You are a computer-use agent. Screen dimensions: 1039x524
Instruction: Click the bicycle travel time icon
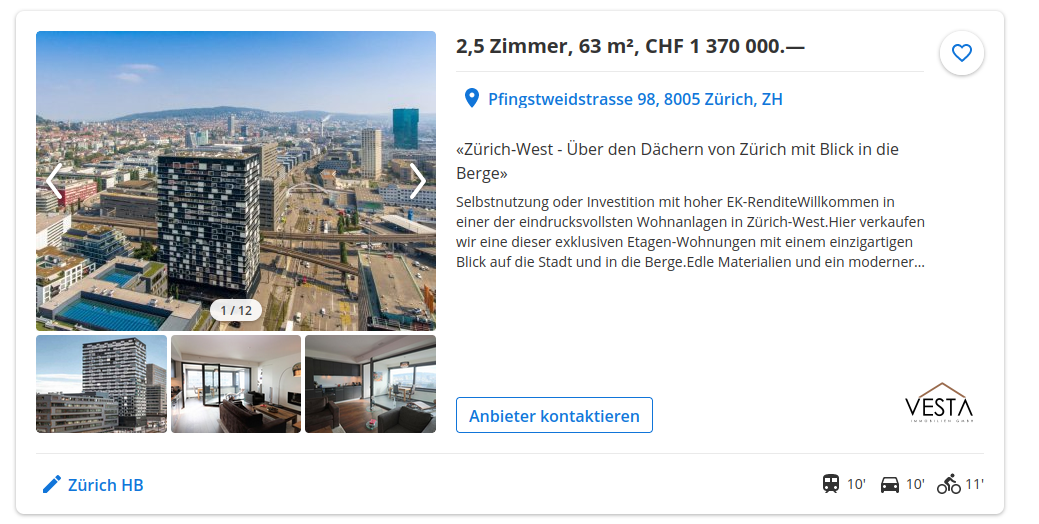pos(948,484)
